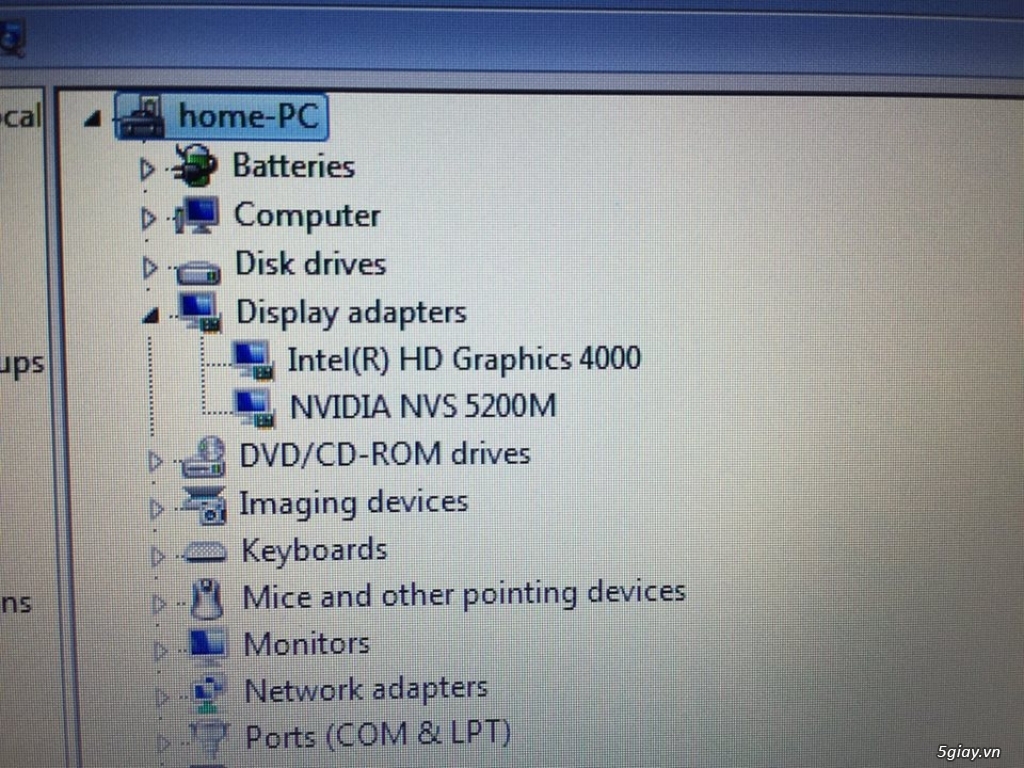Screen dimensions: 1024x768
Task: Collapse the home-PC root node
Action: tap(93, 118)
